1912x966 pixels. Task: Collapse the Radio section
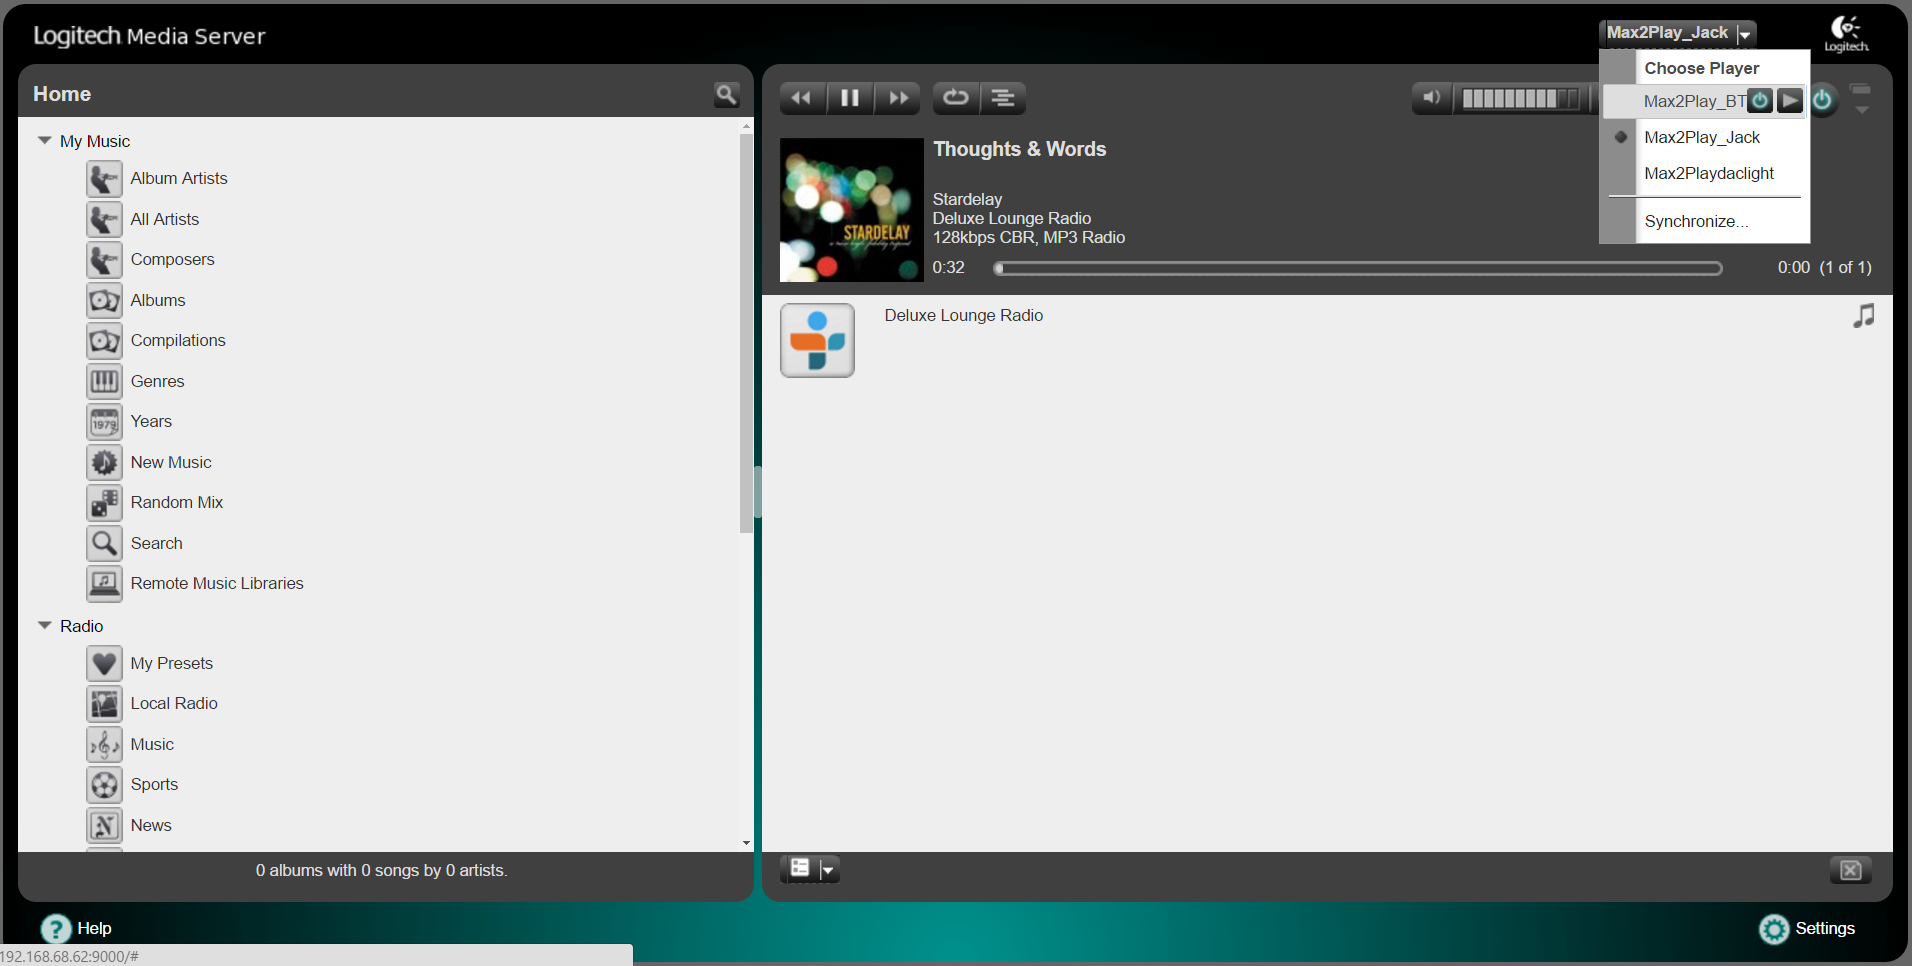[x=44, y=626]
